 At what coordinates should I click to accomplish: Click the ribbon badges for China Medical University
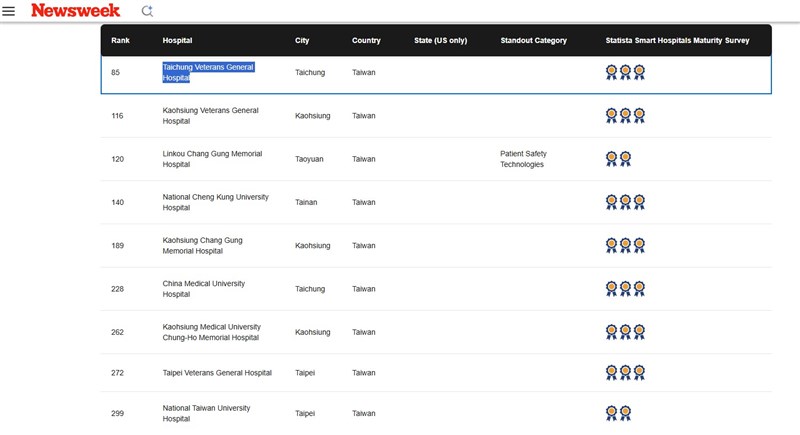pos(625,289)
